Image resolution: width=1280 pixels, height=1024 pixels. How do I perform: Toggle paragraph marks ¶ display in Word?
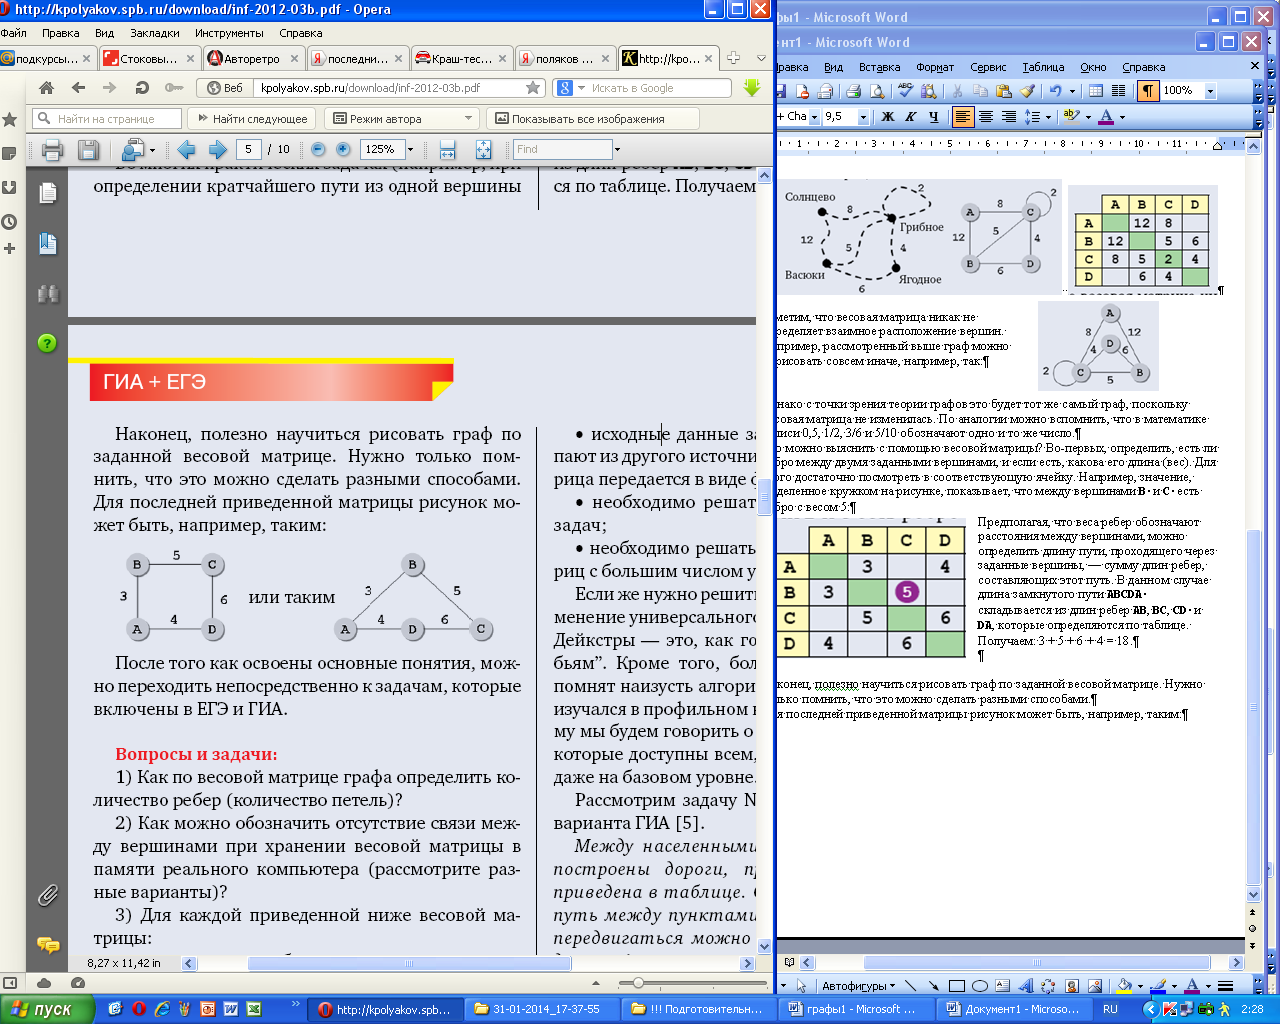pyautogui.click(x=1148, y=90)
